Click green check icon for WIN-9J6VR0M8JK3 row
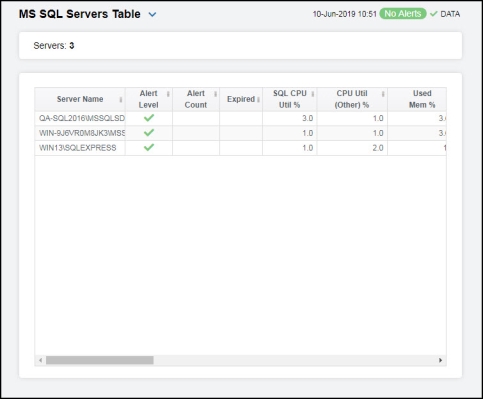Viewport: 483px width, 399px height. [149, 133]
